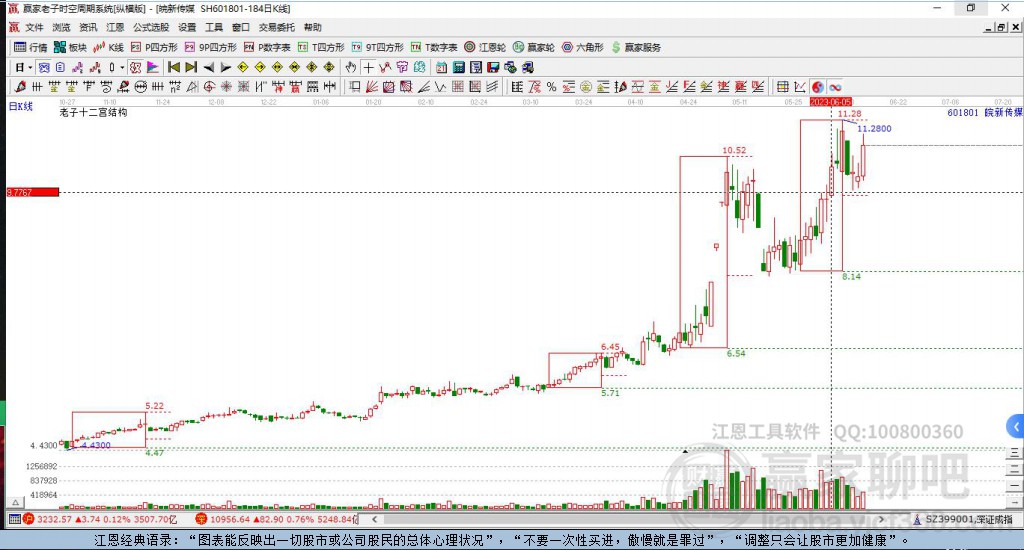Viewport: 1024px width, 550px height.
Task: Click the red floppy save icon
Action: pos(493,67)
